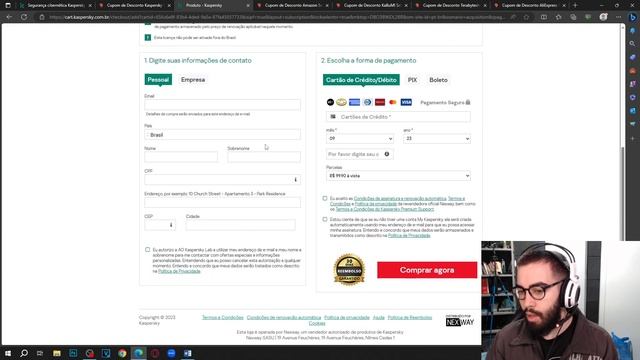Open the 'Cupom de Desconto Amazon' browser tab
640x360 pixels.
point(292,5)
